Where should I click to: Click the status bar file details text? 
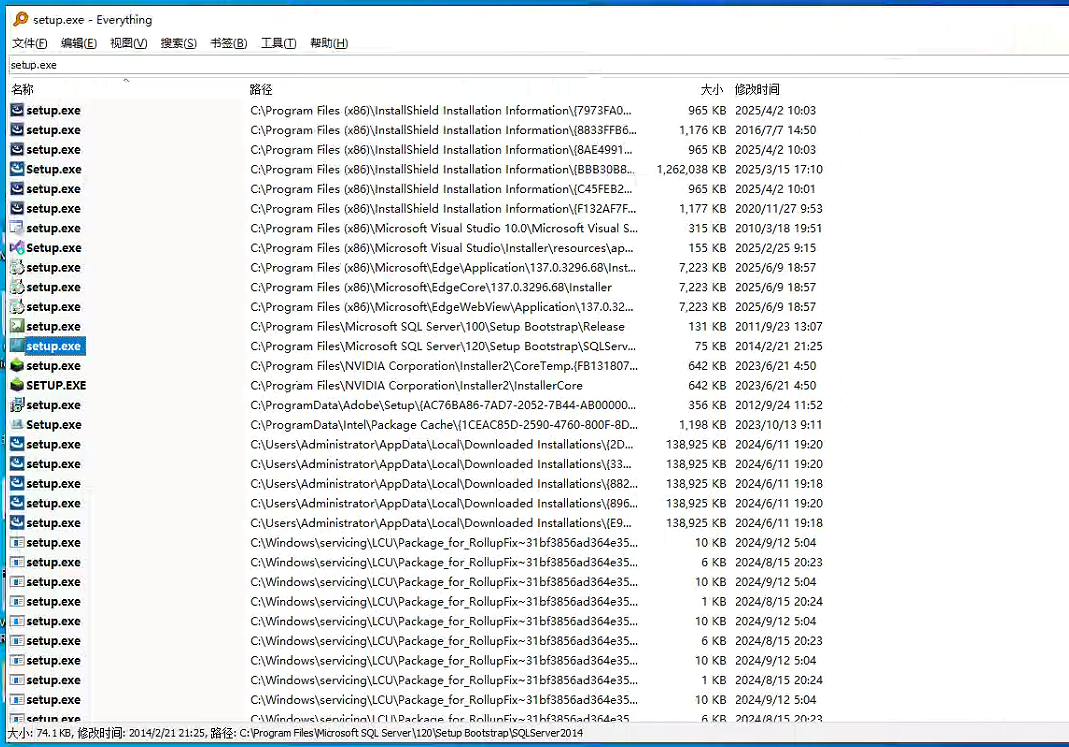pos(295,733)
